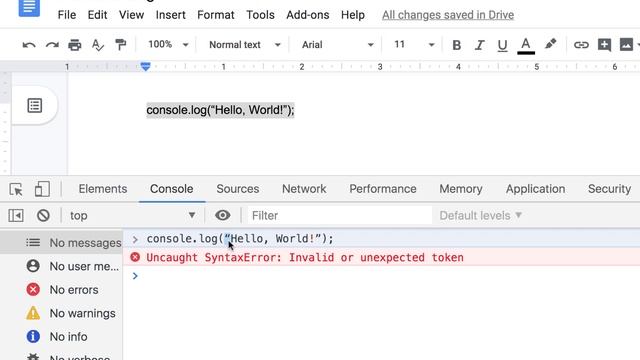Click the left indent marker on ruler
Image resolution: width=640 pixels, height=360 pixels.
[x=146, y=67]
